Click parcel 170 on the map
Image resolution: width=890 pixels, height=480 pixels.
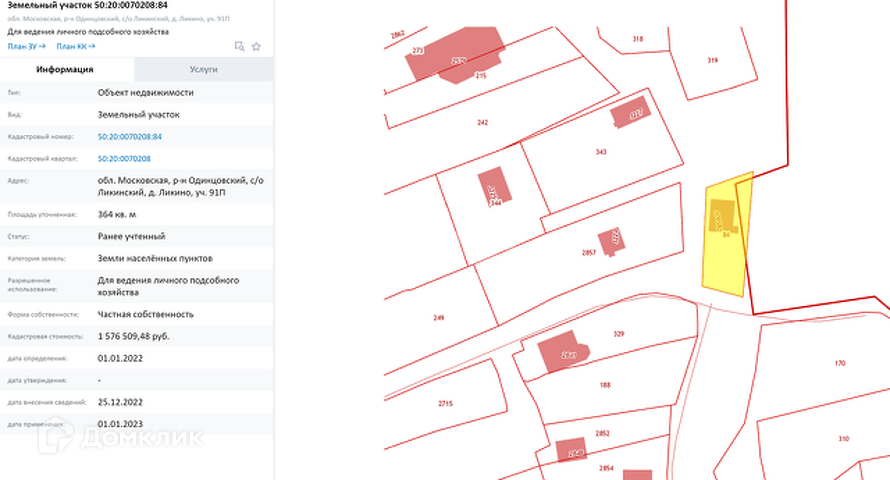[x=840, y=363]
